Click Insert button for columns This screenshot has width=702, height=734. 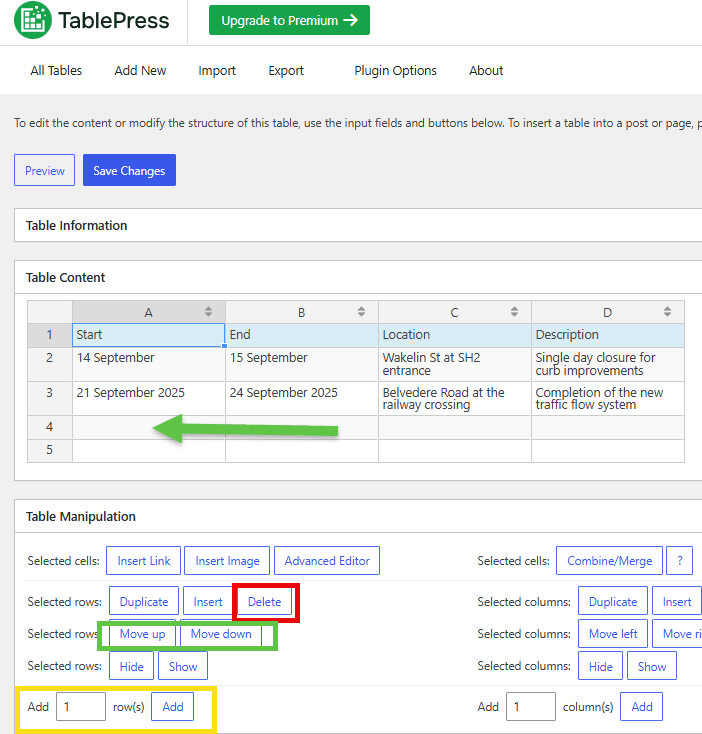(677, 601)
